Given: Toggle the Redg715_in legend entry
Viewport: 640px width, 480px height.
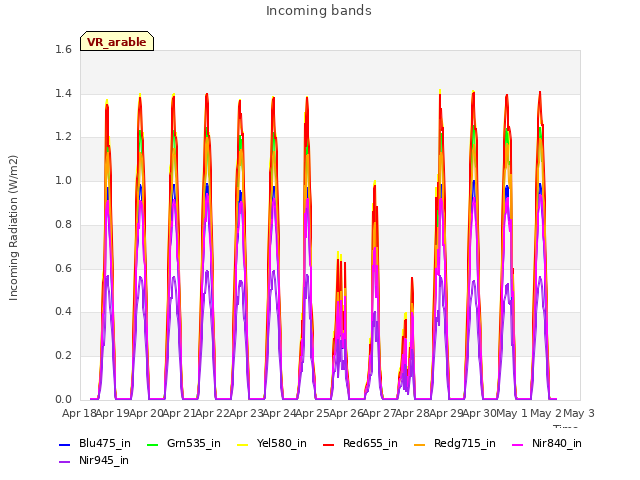Looking at the screenshot, I should pyautogui.click(x=455, y=444).
